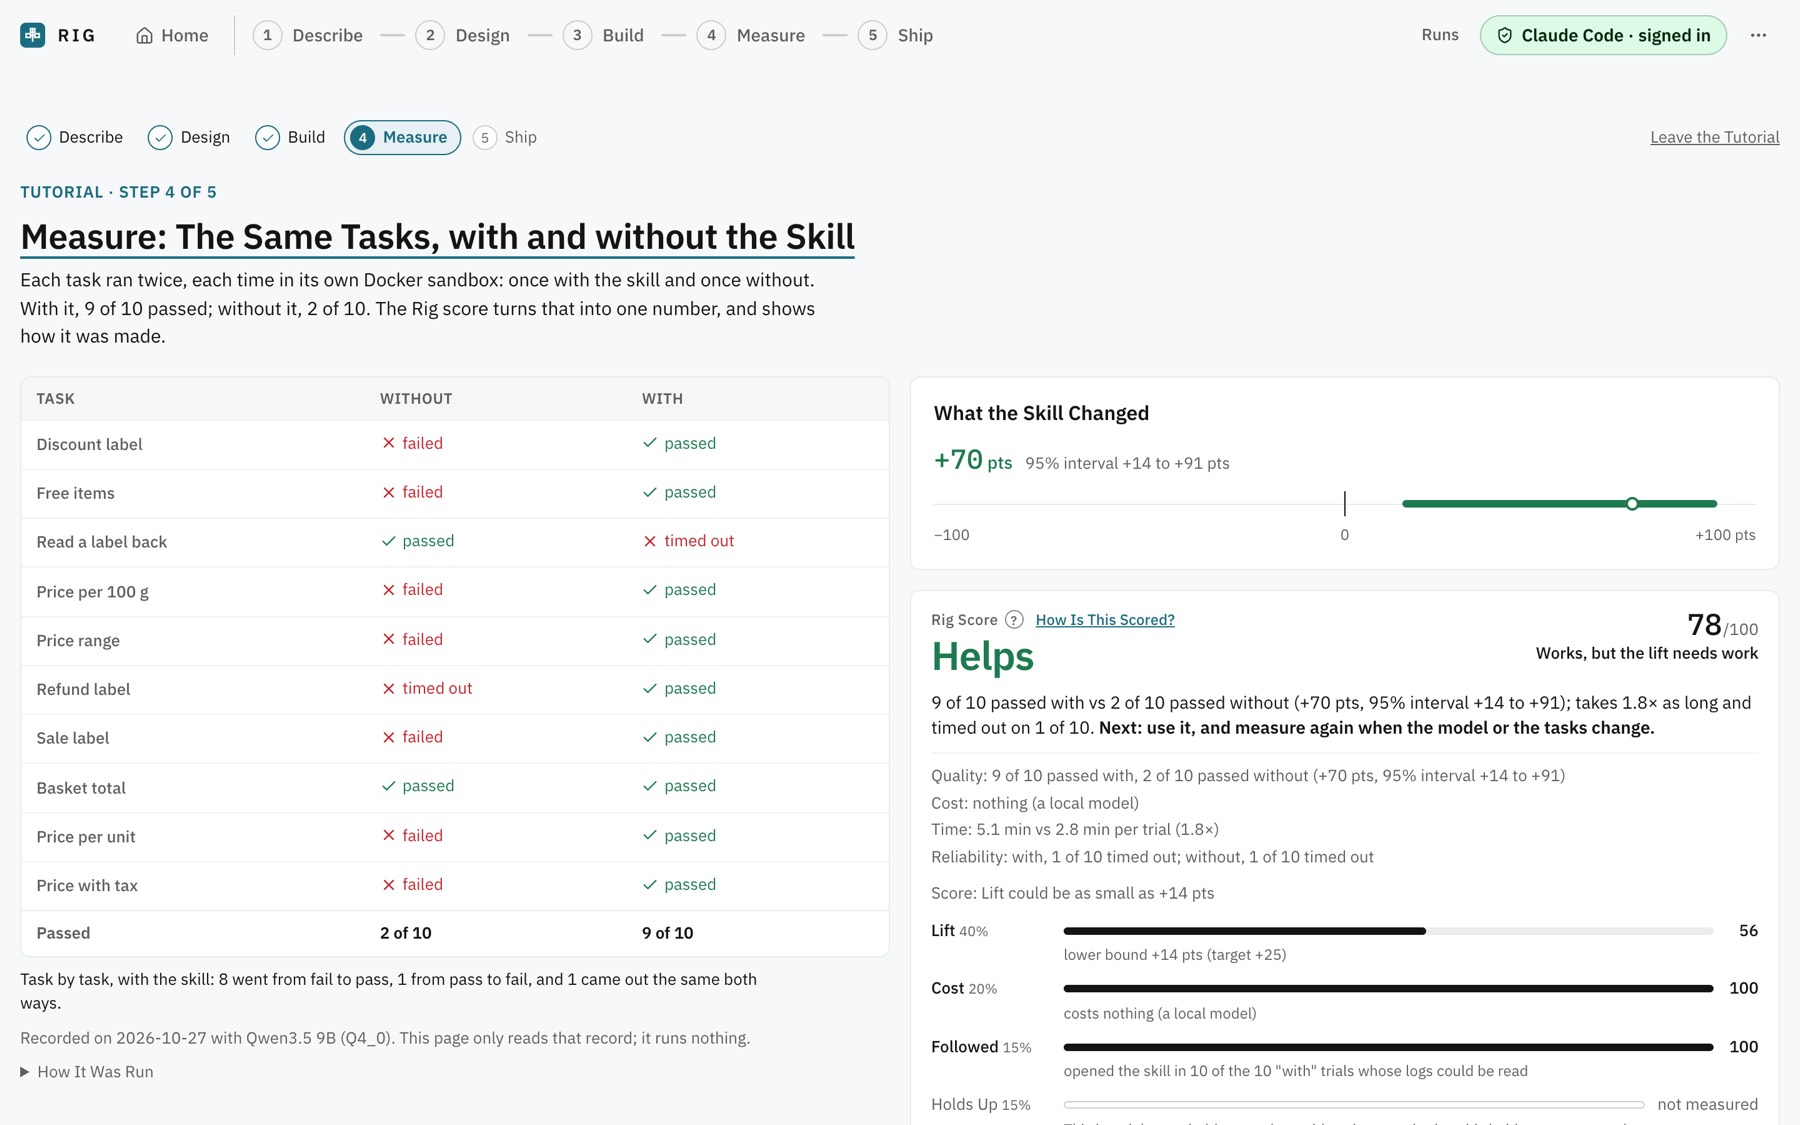Click the Claude Code signed in button
Viewport: 1800px width, 1125px height.
tap(1603, 35)
